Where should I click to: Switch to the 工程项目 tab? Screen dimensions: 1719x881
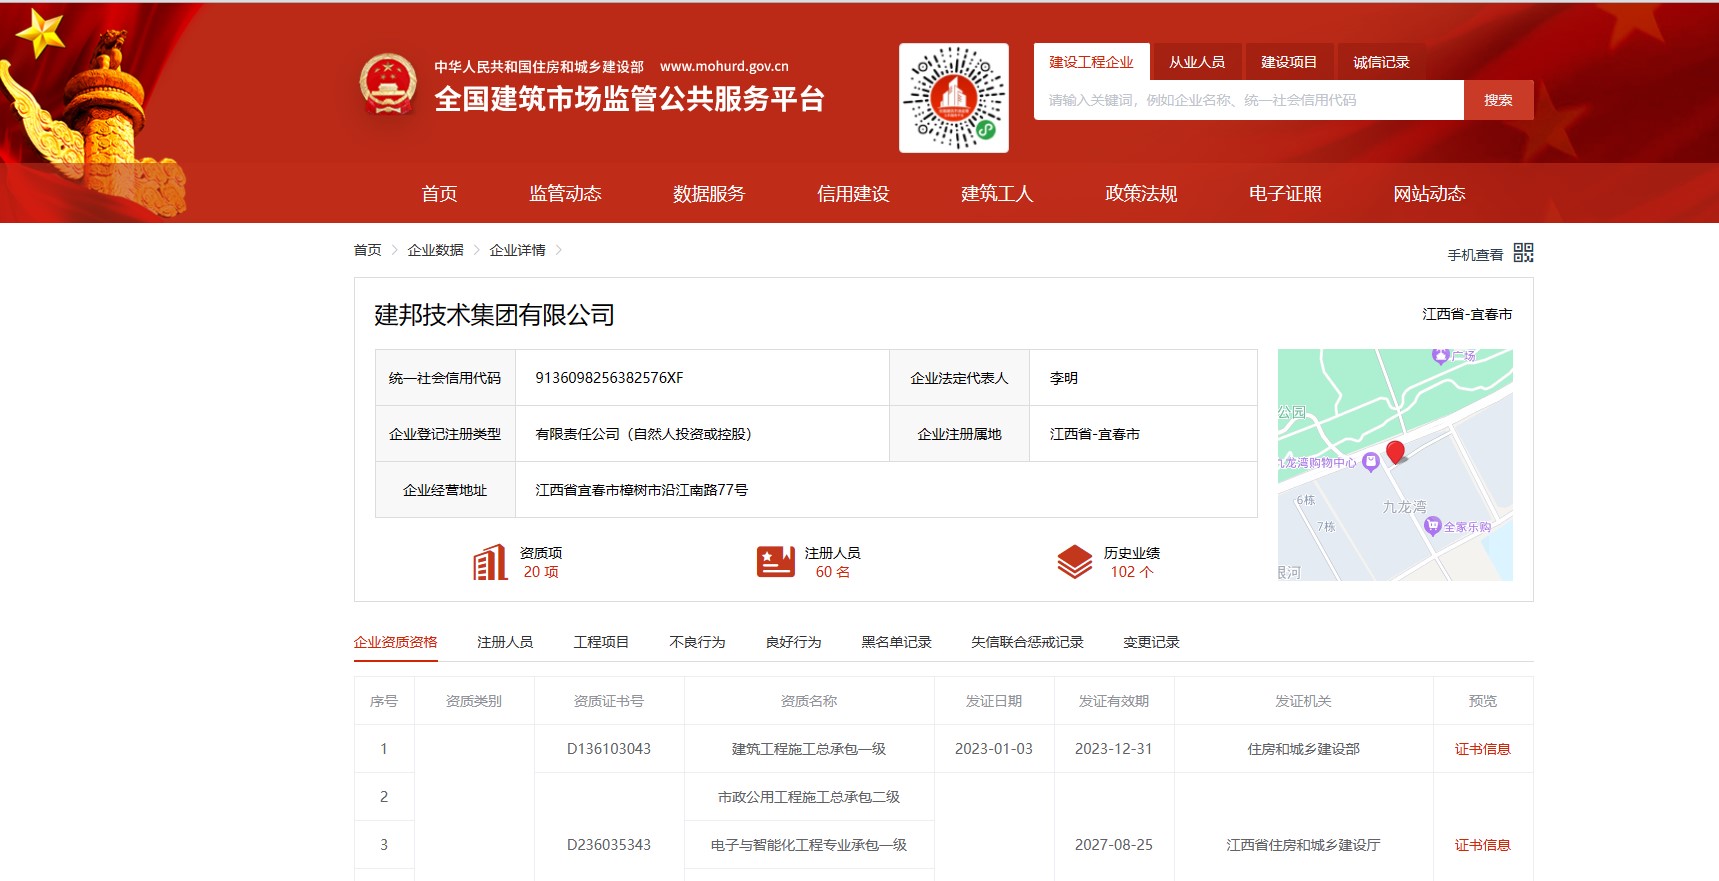point(601,642)
